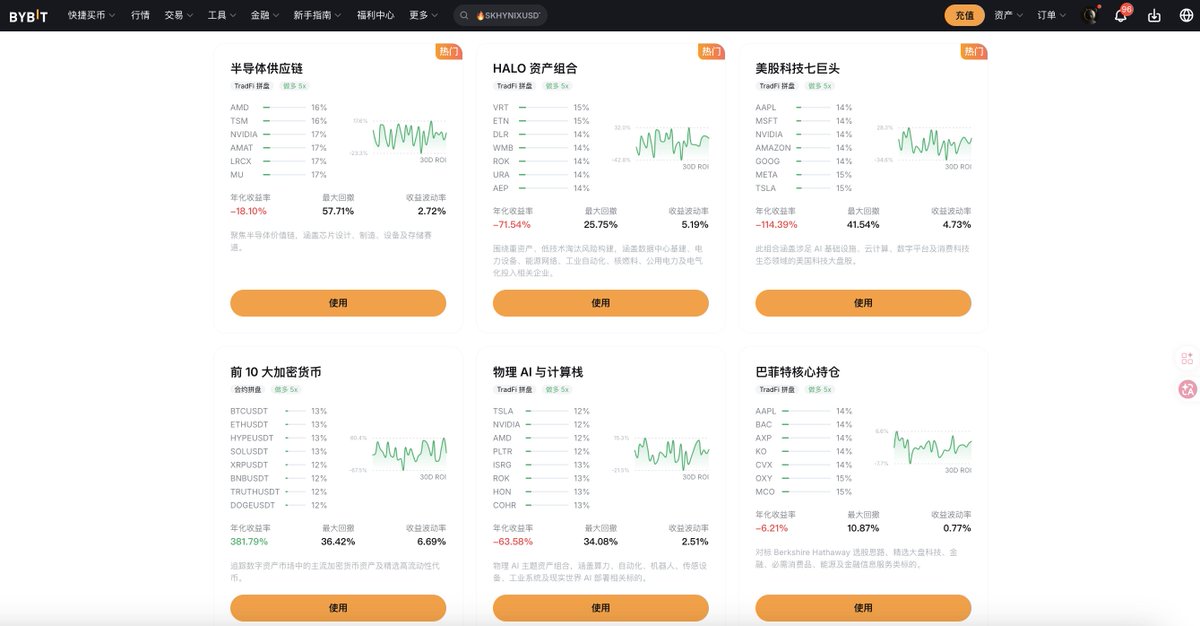Open the user avatar profile menu
The image size is (1200, 626).
click(1091, 15)
